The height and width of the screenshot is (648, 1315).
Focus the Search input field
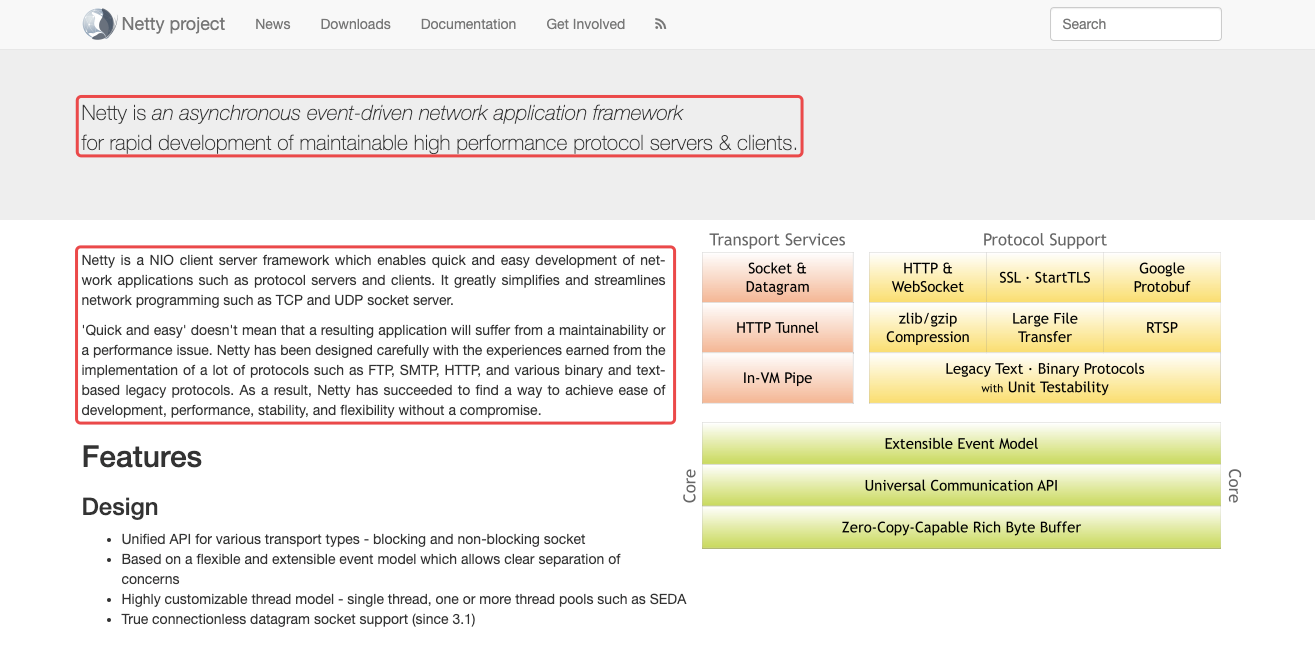click(x=1135, y=24)
